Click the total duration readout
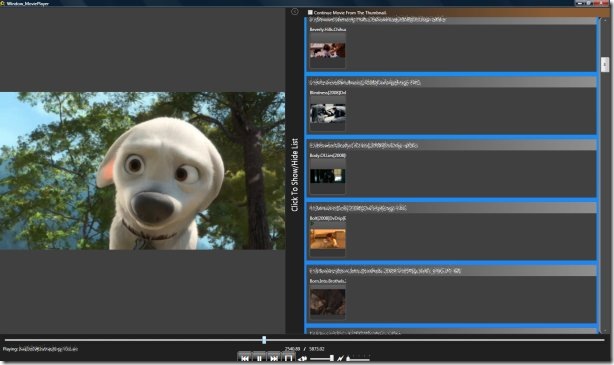Screen dimensions: 614x365 (316, 349)
